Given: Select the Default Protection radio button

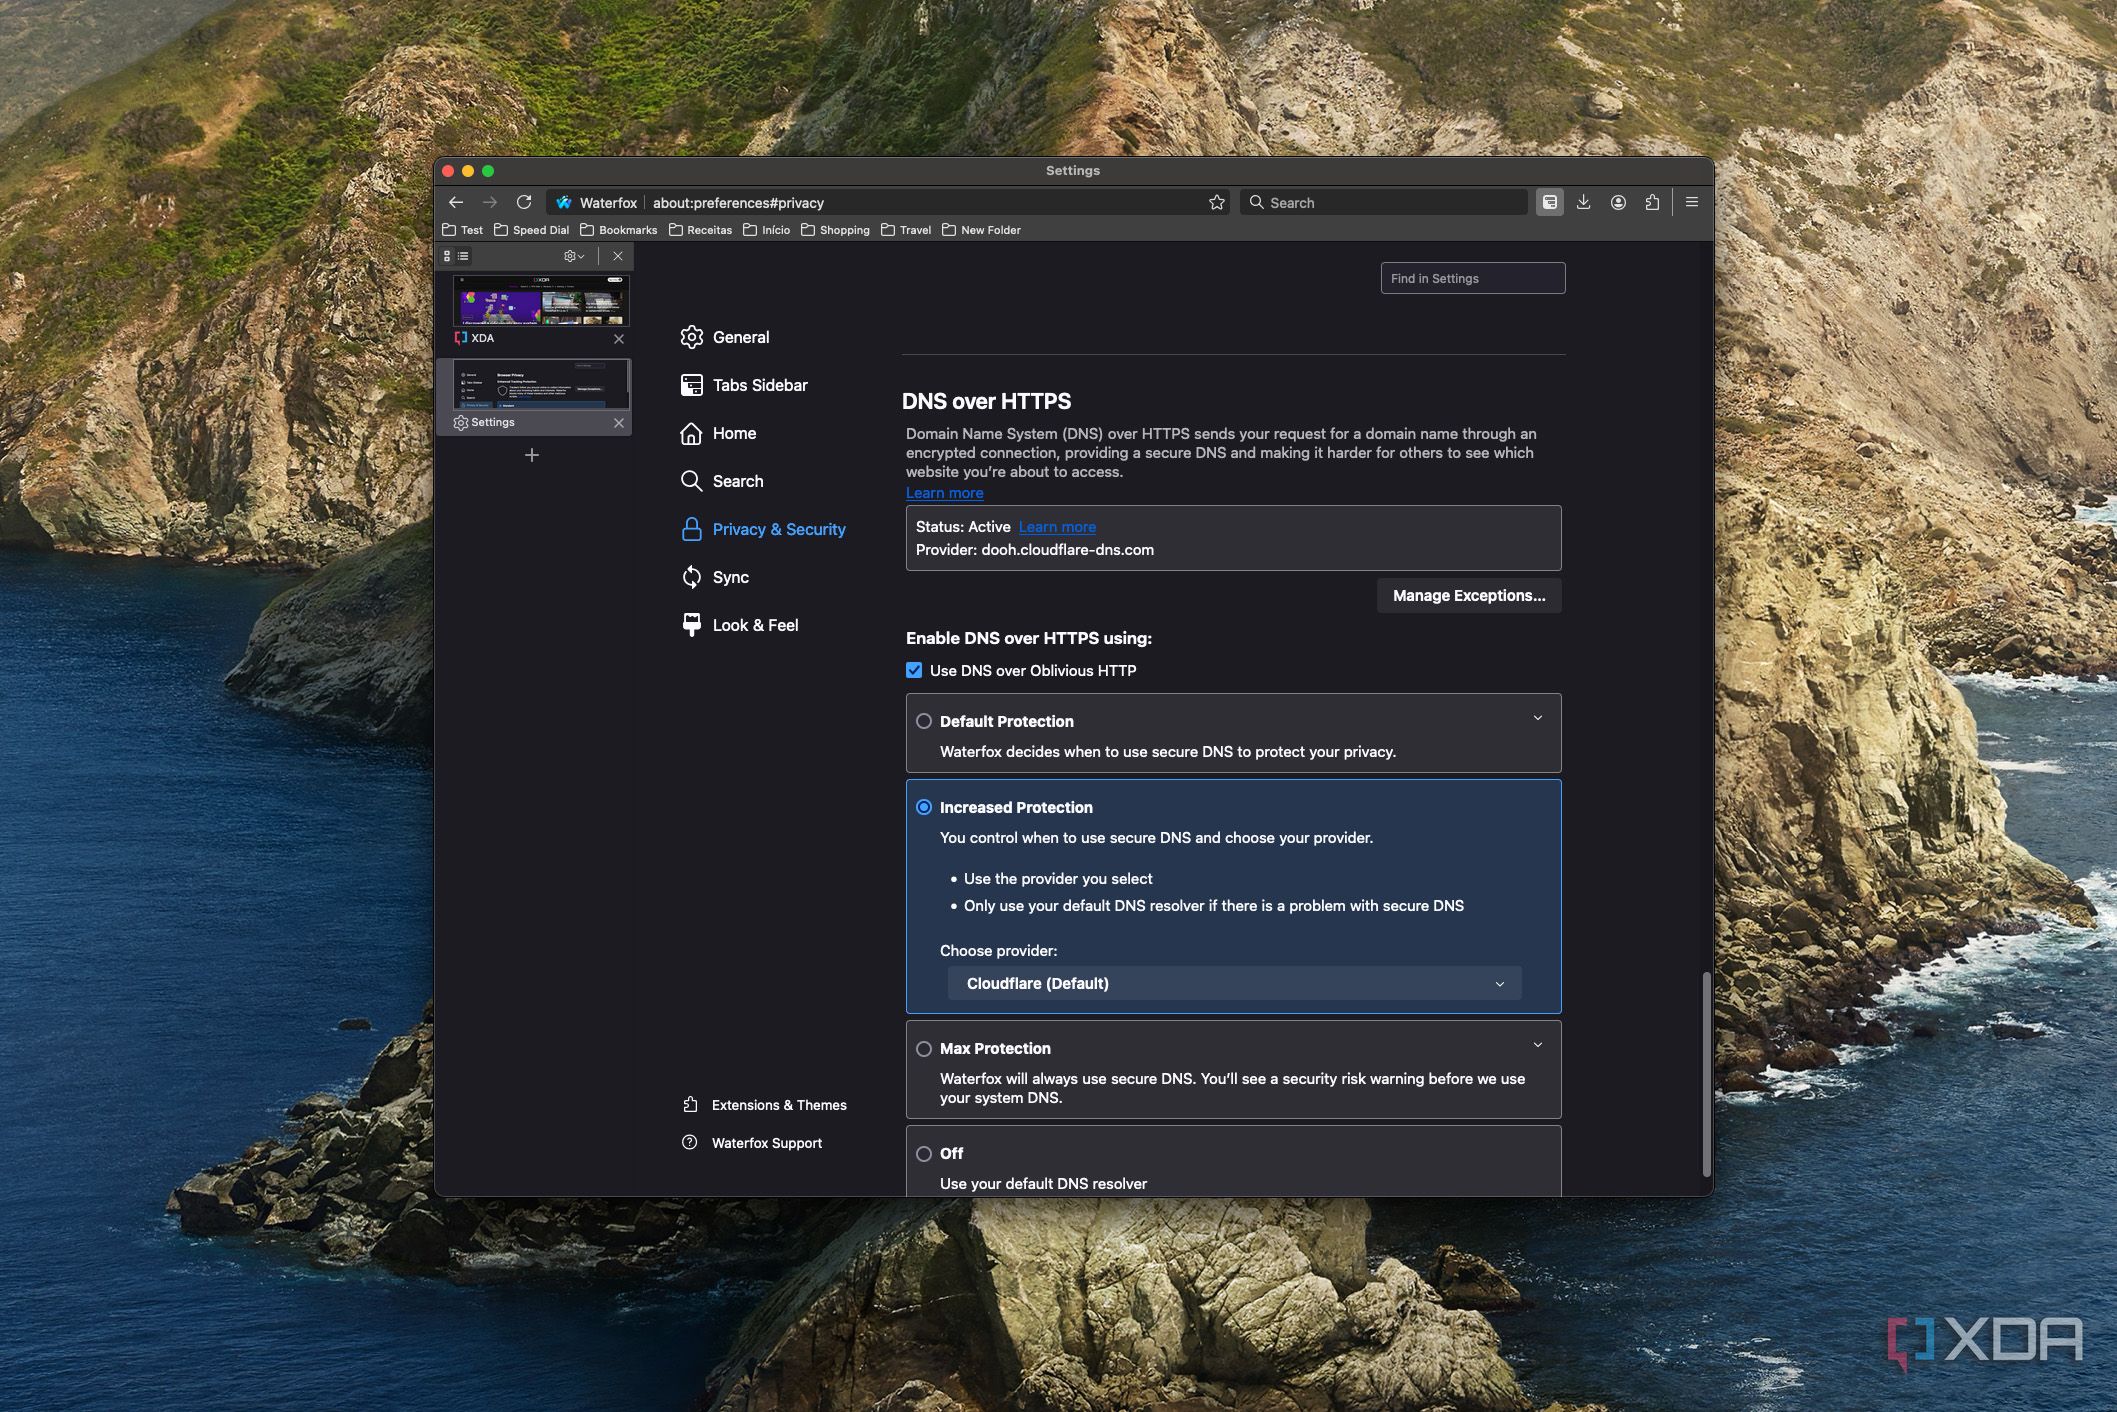Looking at the screenshot, I should [924, 721].
